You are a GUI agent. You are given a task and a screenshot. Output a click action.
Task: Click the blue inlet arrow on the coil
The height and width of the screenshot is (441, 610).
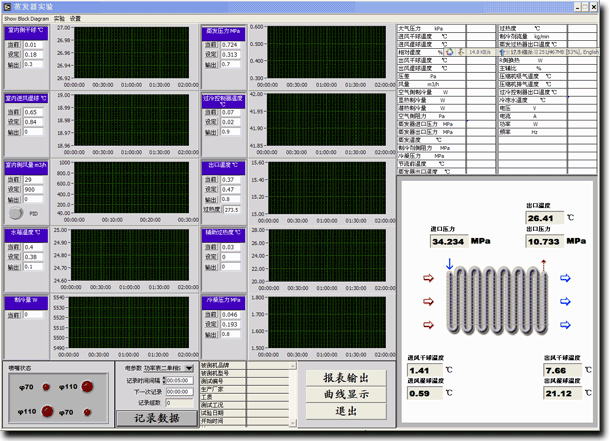(449, 265)
